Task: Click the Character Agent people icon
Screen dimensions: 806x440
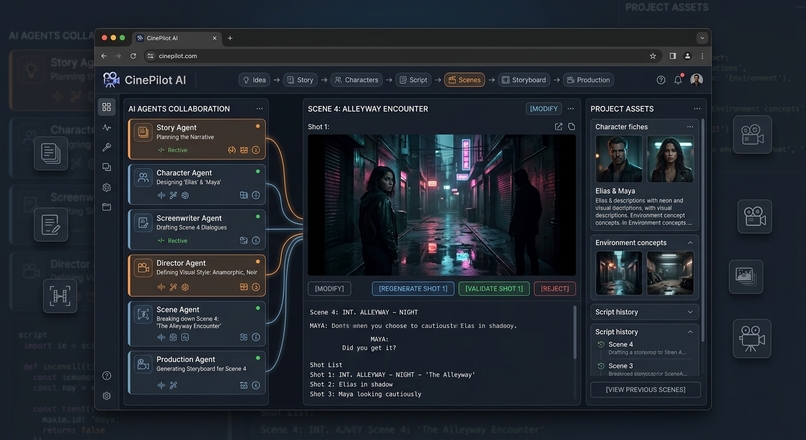Action: pos(143,178)
